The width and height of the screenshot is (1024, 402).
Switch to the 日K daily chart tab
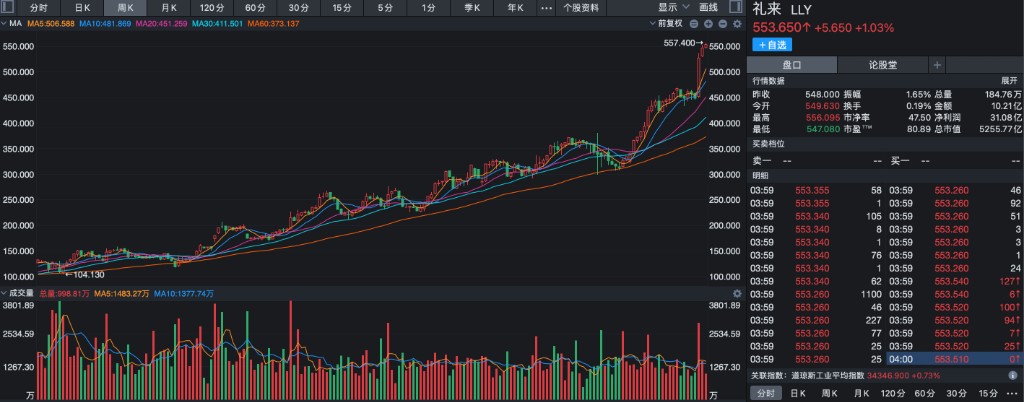point(83,7)
